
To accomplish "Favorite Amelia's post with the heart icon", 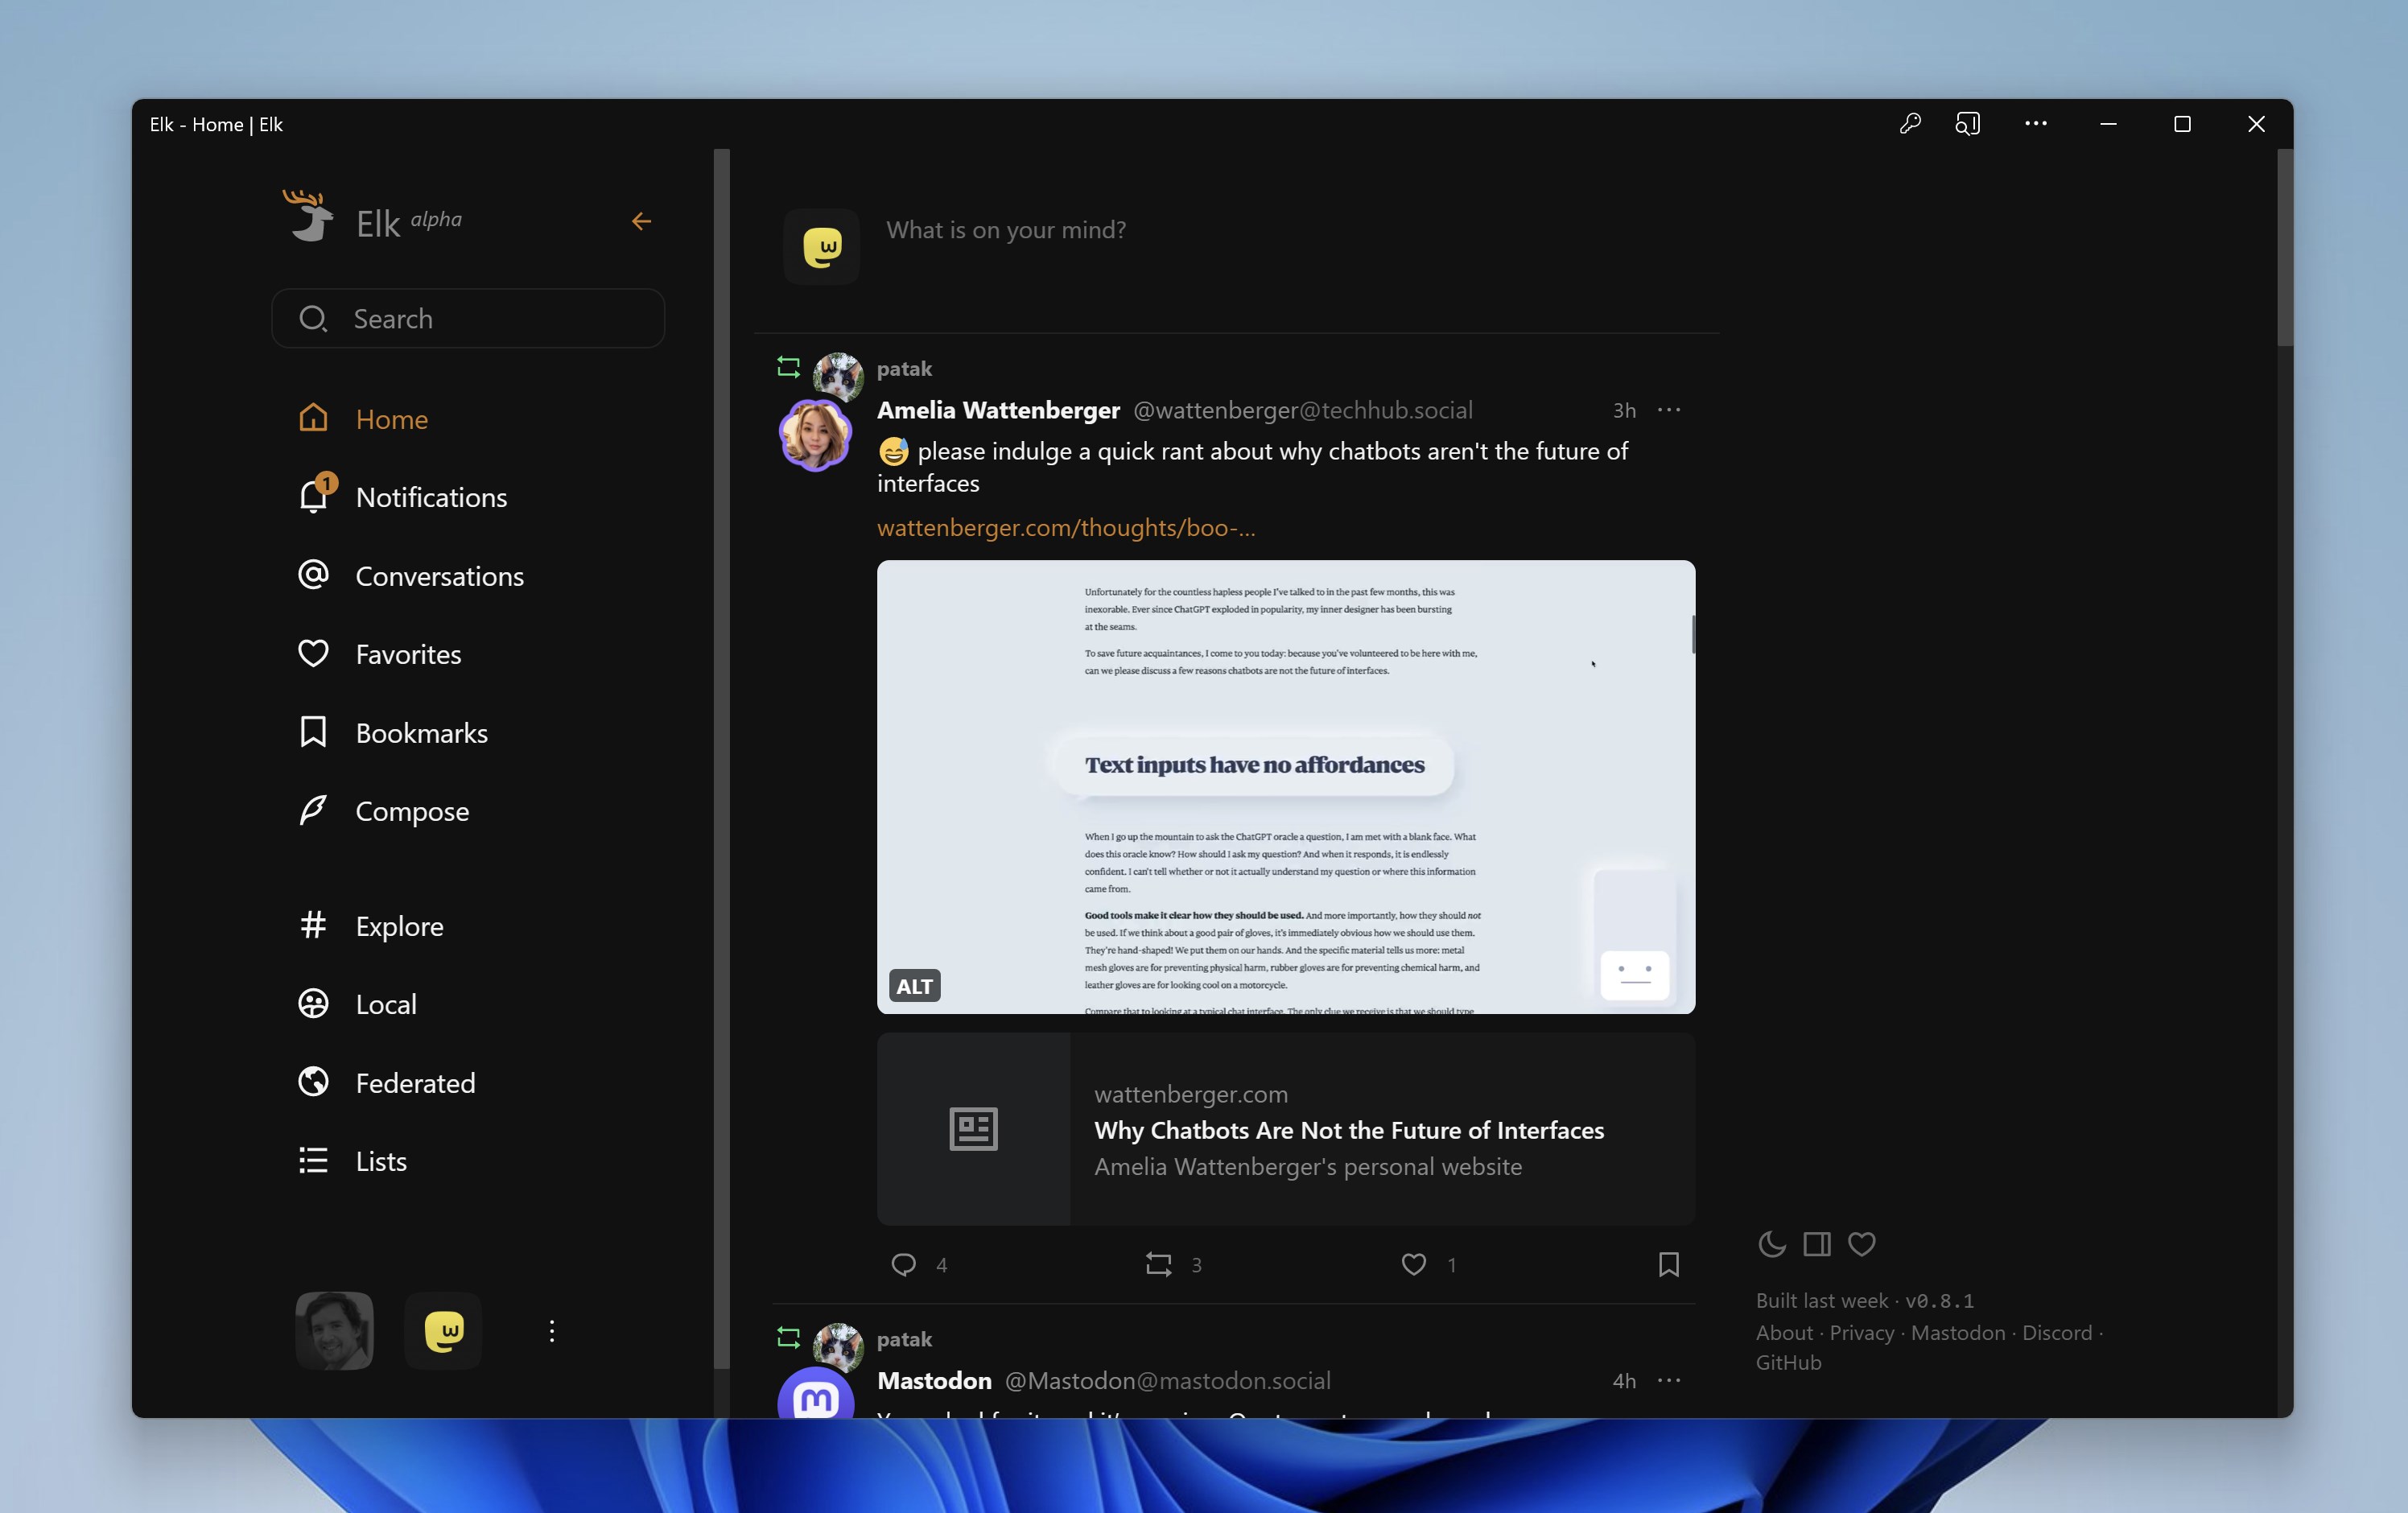I will coord(1412,1264).
